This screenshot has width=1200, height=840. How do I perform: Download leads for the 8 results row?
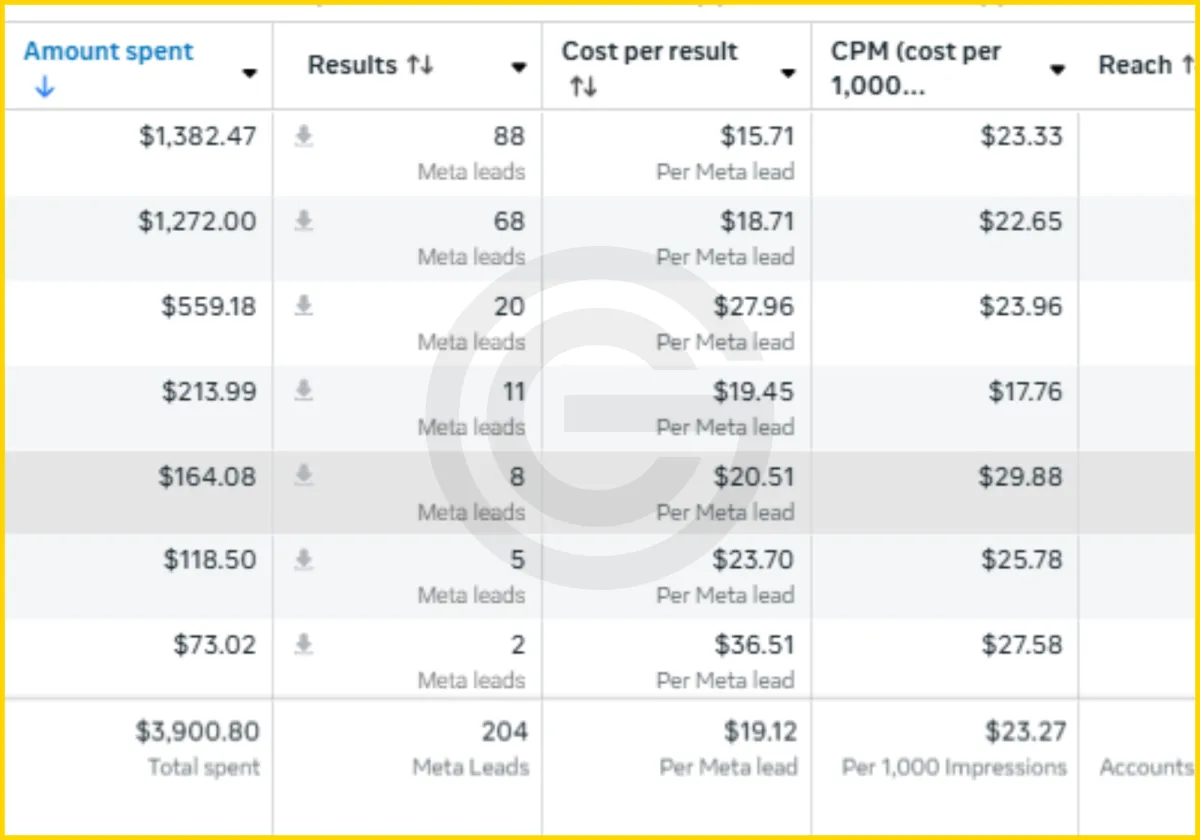coord(304,477)
